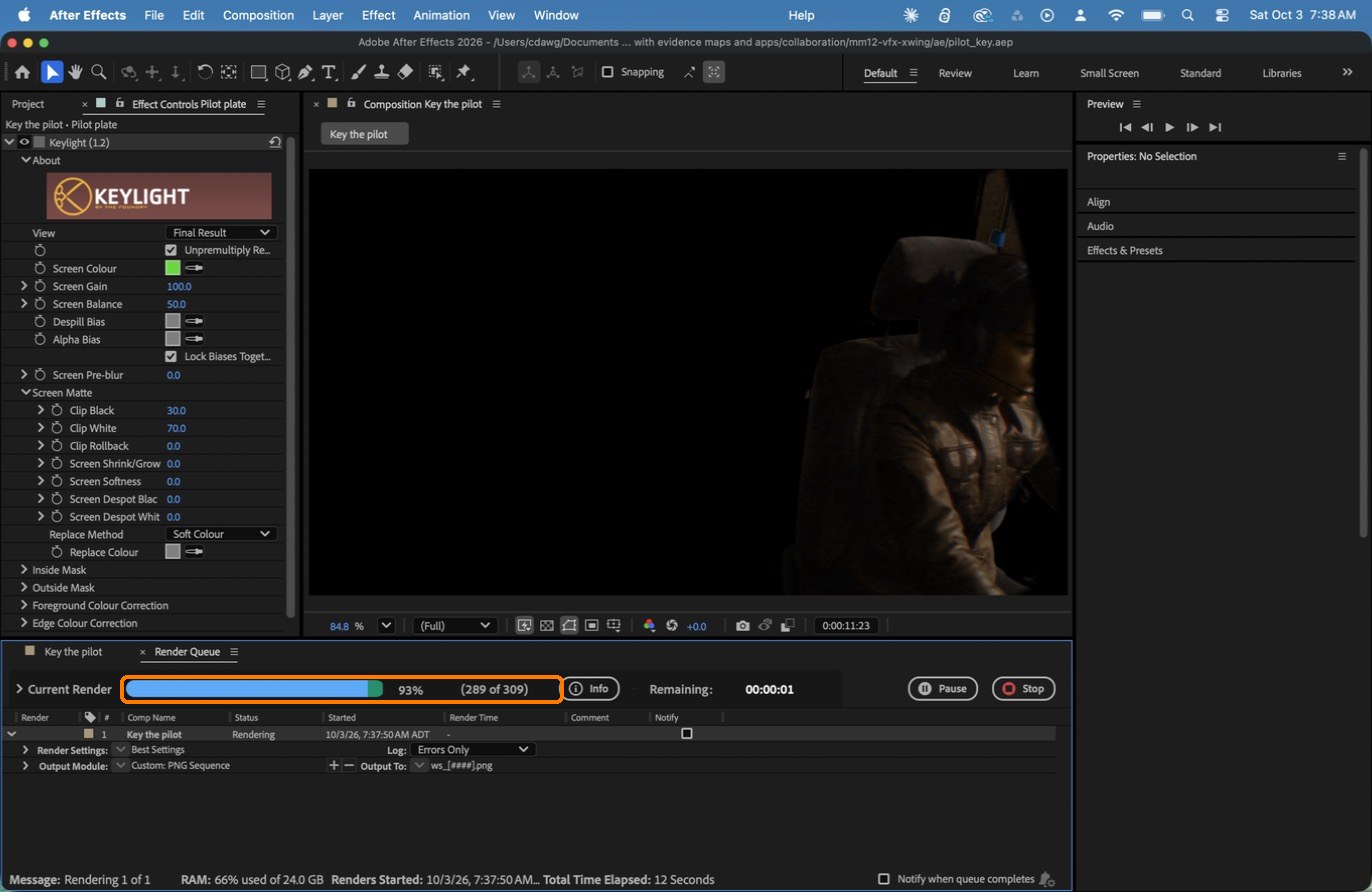Open the Keylight View dropdown
1372x892 pixels.
[221, 232]
